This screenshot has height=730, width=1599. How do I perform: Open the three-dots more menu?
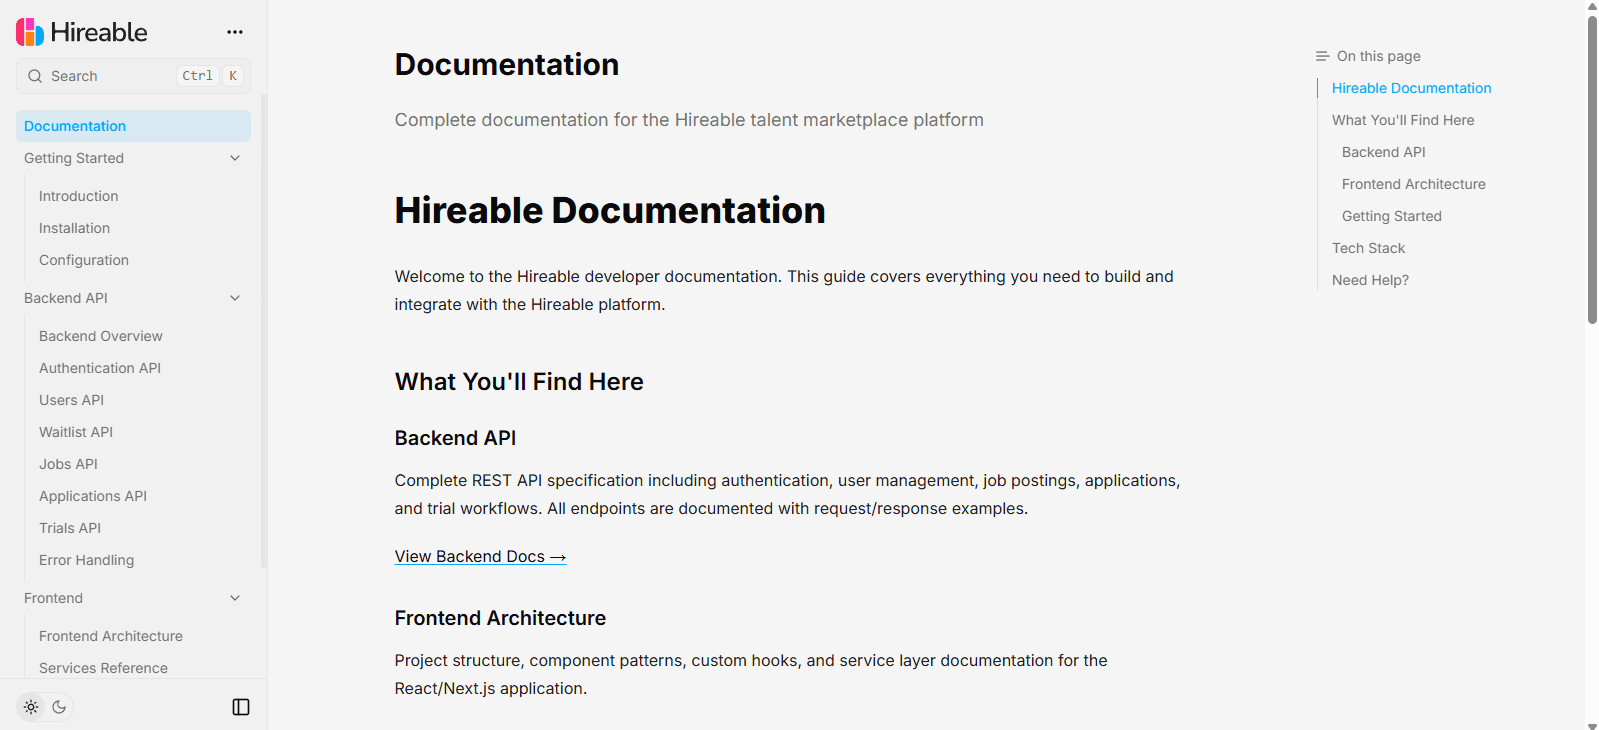point(235,32)
